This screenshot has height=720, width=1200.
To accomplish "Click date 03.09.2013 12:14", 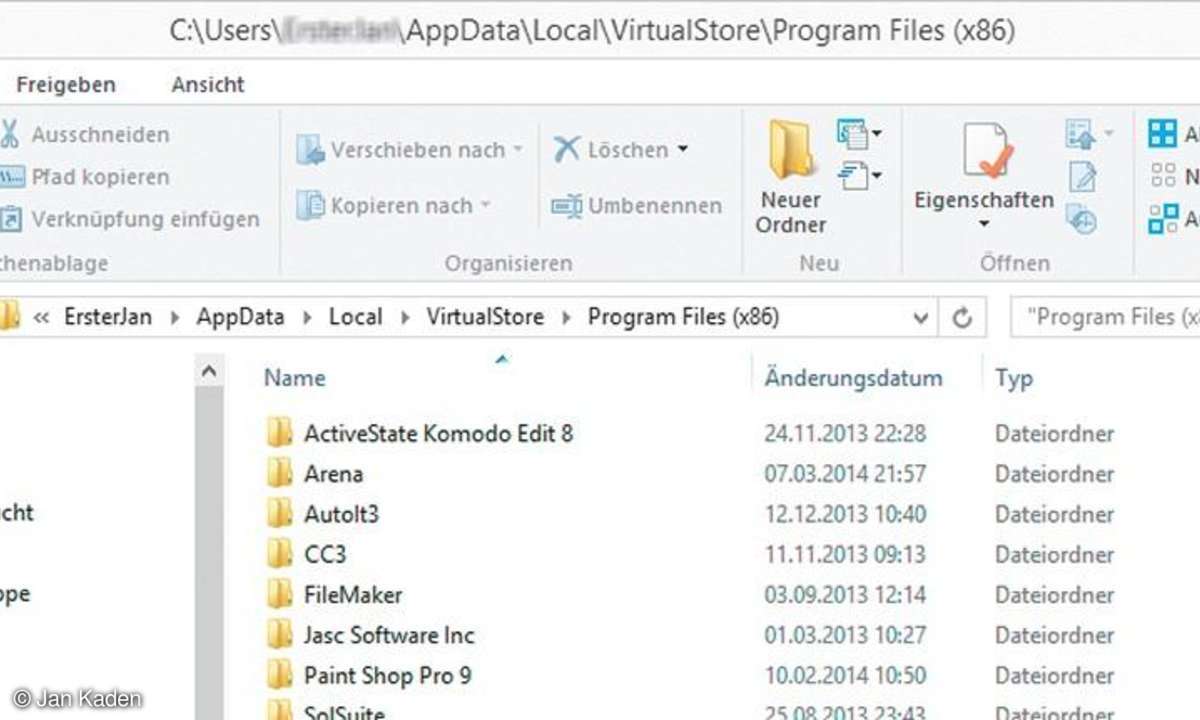I will tap(845, 594).
